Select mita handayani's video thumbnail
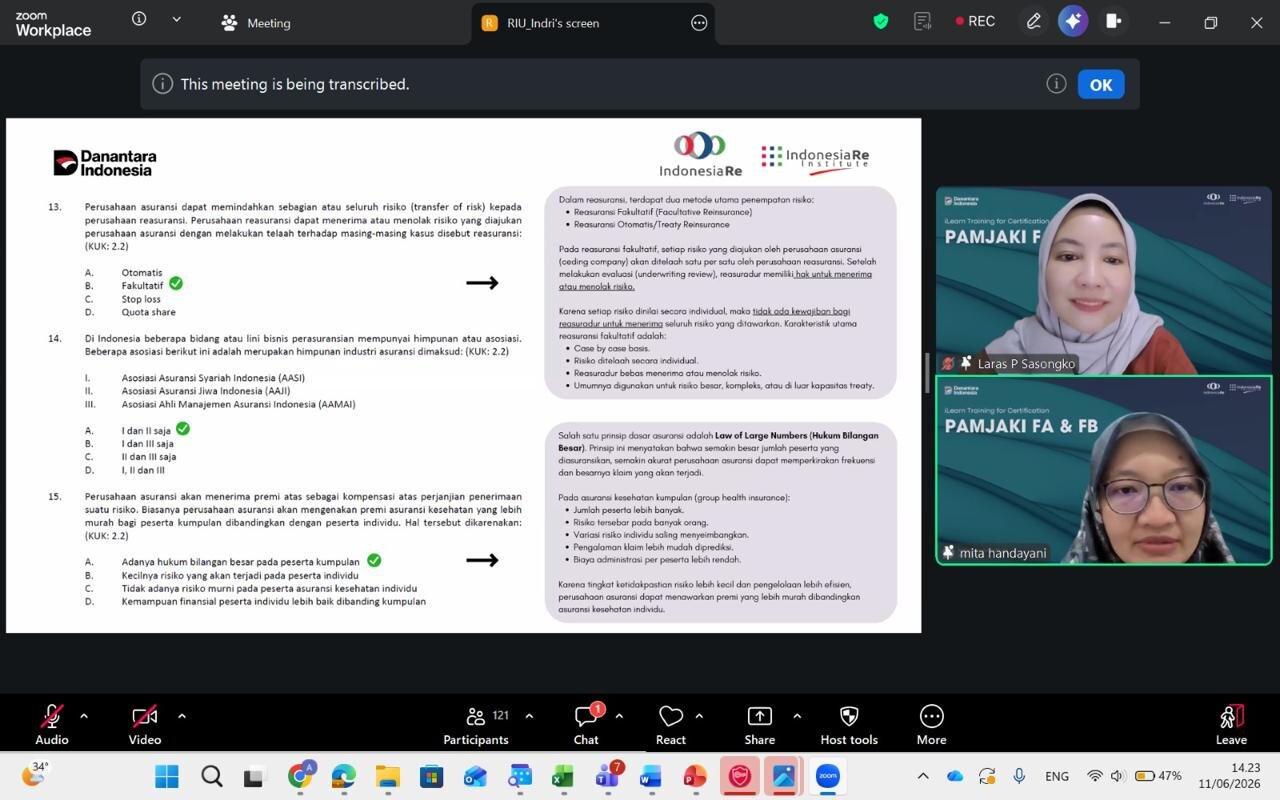This screenshot has height=800, width=1280. (x=1104, y=471)
